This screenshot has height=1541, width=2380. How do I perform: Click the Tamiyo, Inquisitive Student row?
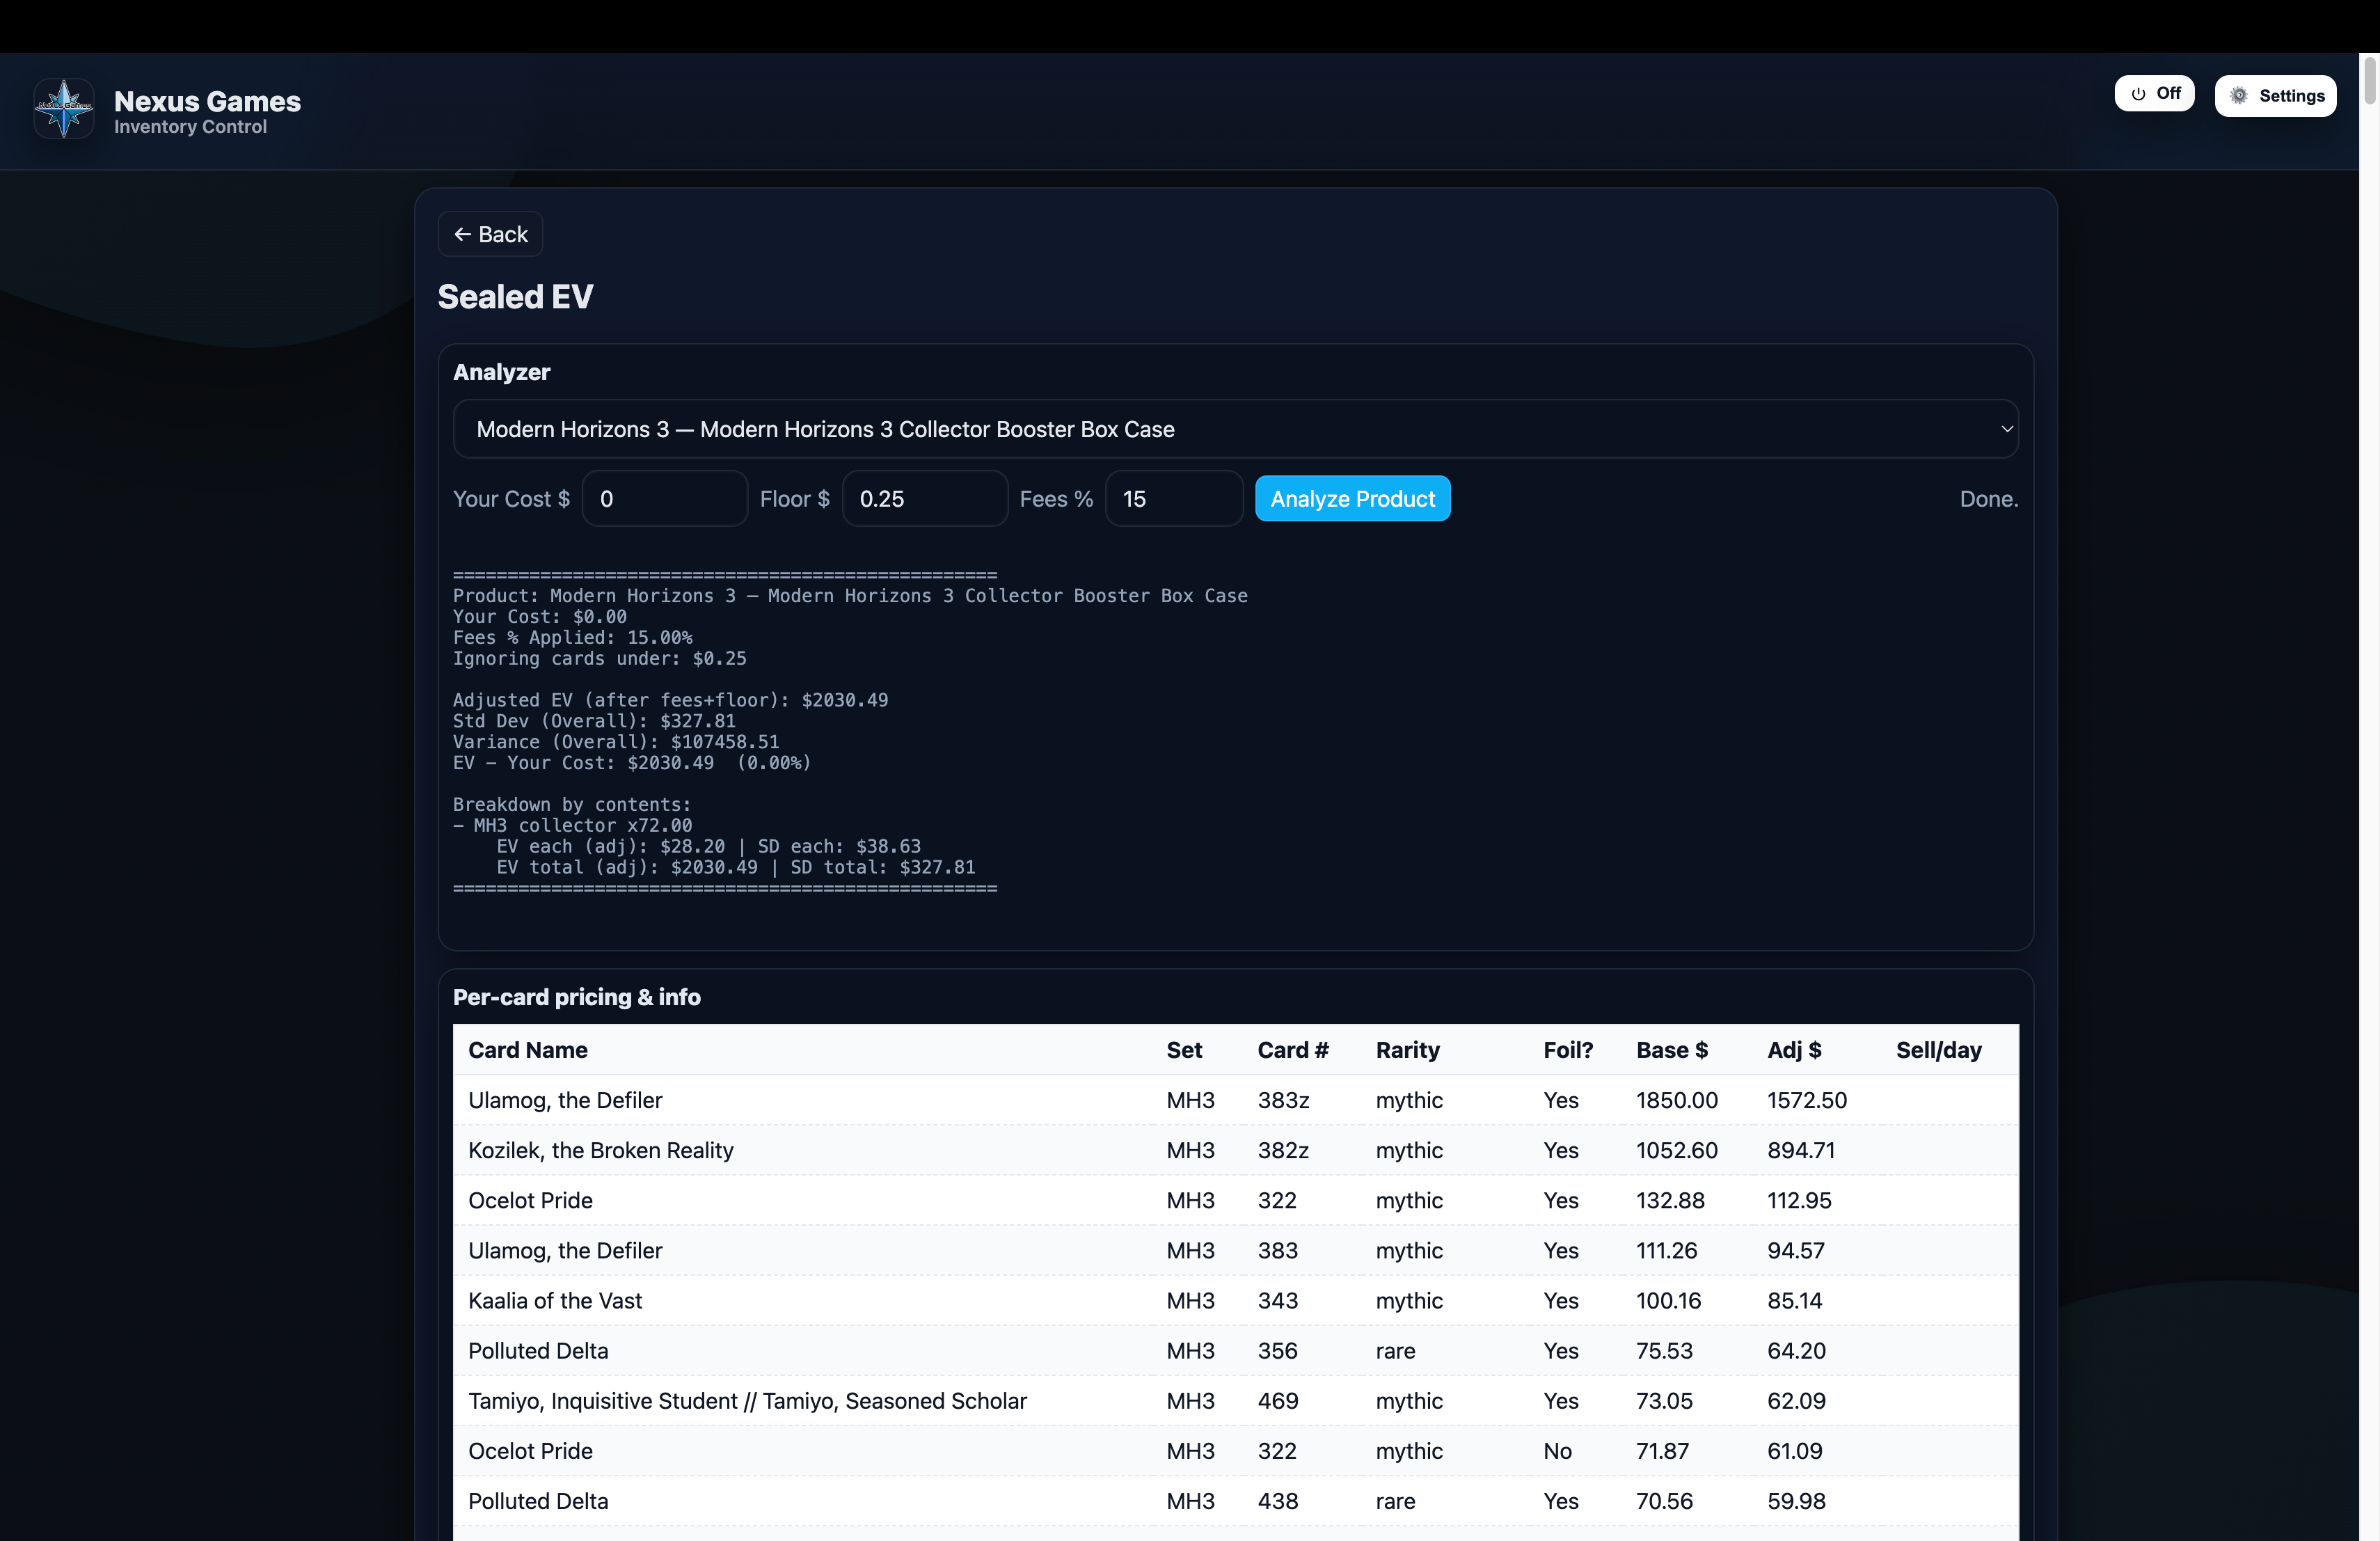(x=747, y=1400)
